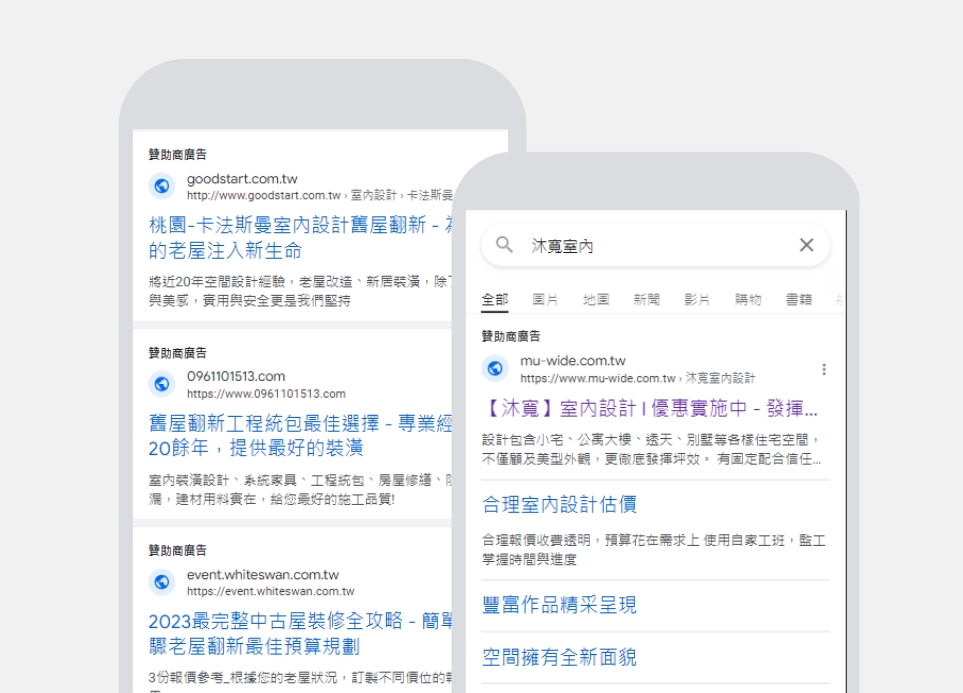Open the 書籍 tab
The image size is (963, 693).
(799, 300)
